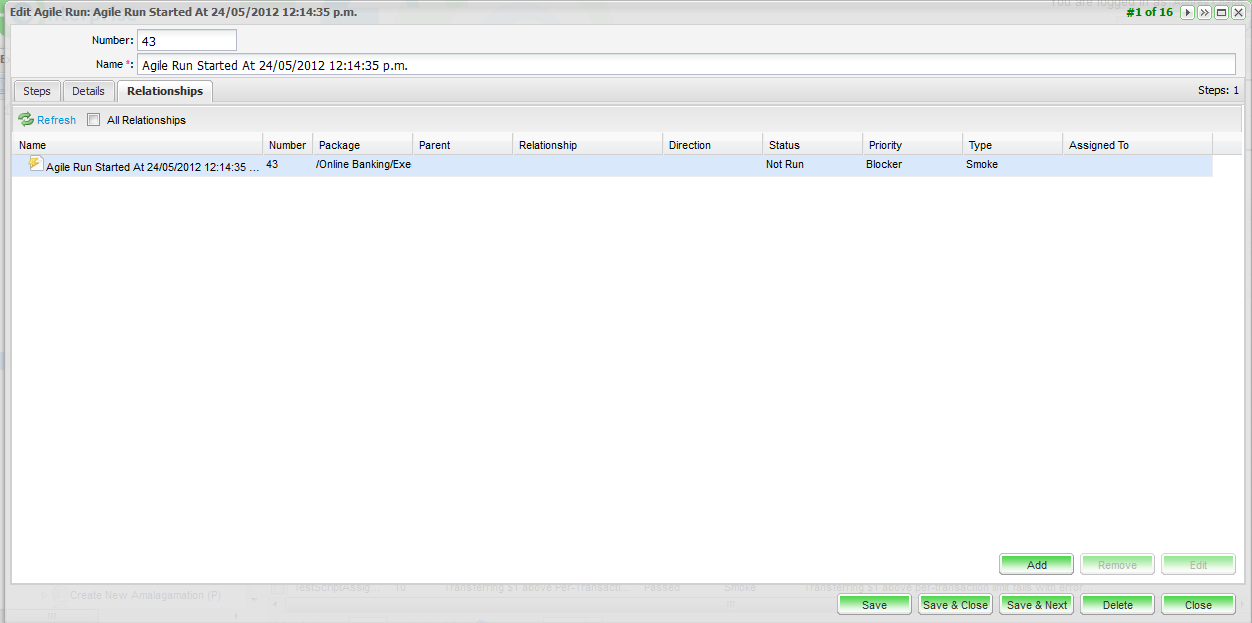This screenshot has width=1252, height=623.
Task: Click into the Name text field
Action: 685,65
